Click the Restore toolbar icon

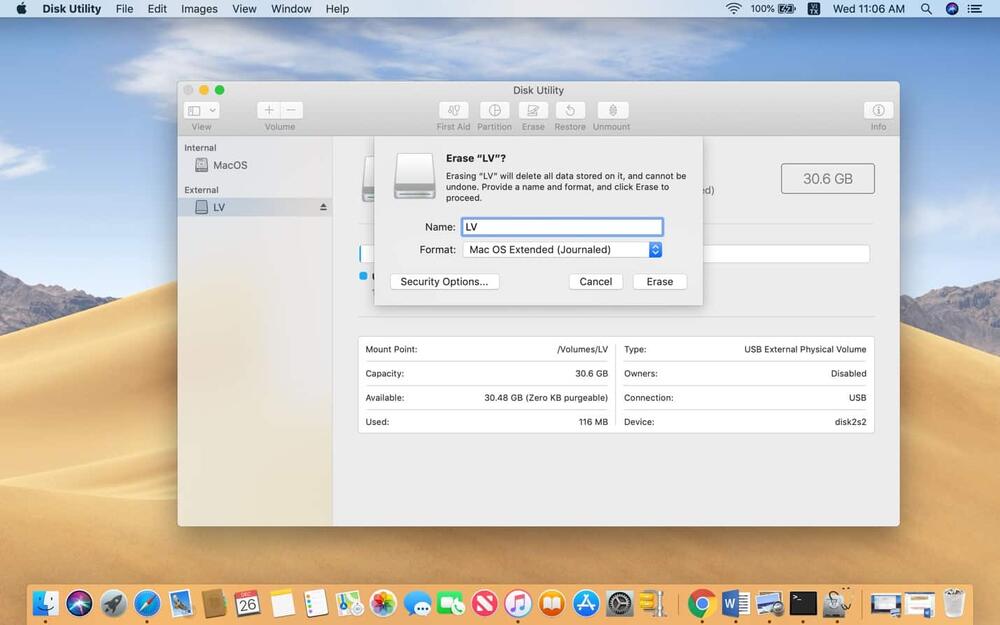570,111
